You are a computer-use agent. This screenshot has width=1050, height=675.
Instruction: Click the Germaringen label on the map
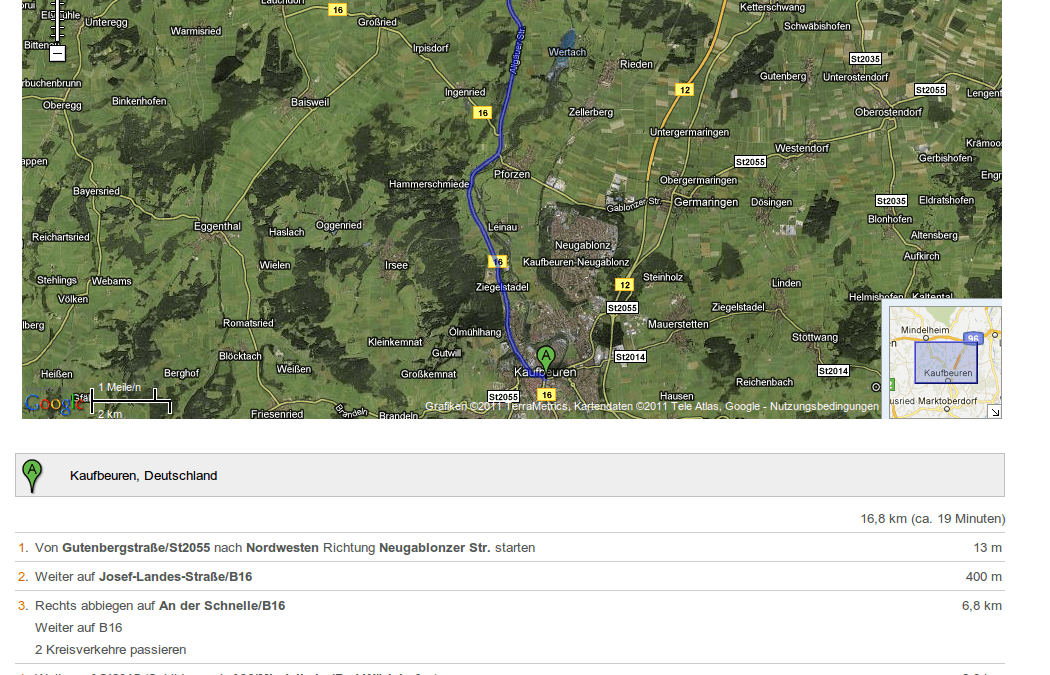point(706,202)
